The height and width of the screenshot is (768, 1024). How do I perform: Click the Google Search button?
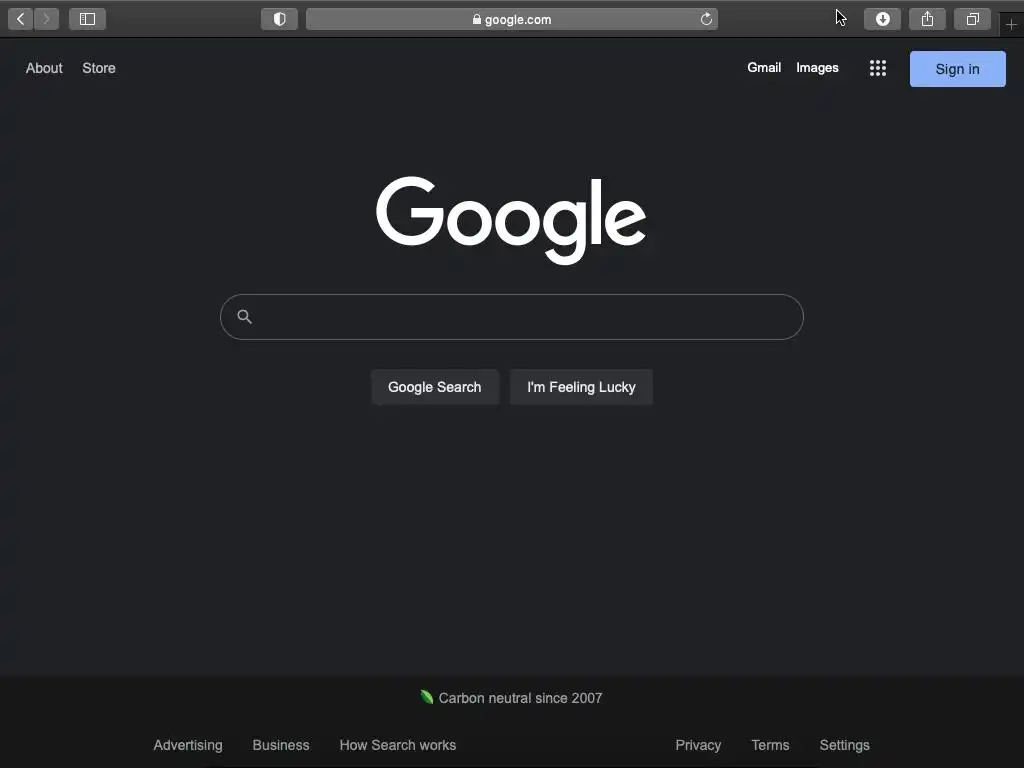(435, 387)
